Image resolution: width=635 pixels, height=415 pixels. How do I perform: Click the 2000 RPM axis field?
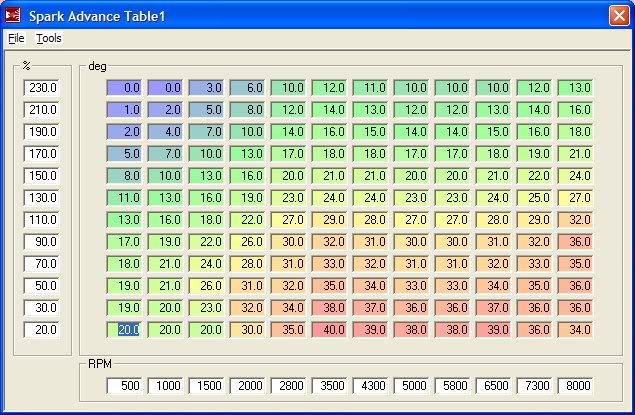click(x=247, y=385)
